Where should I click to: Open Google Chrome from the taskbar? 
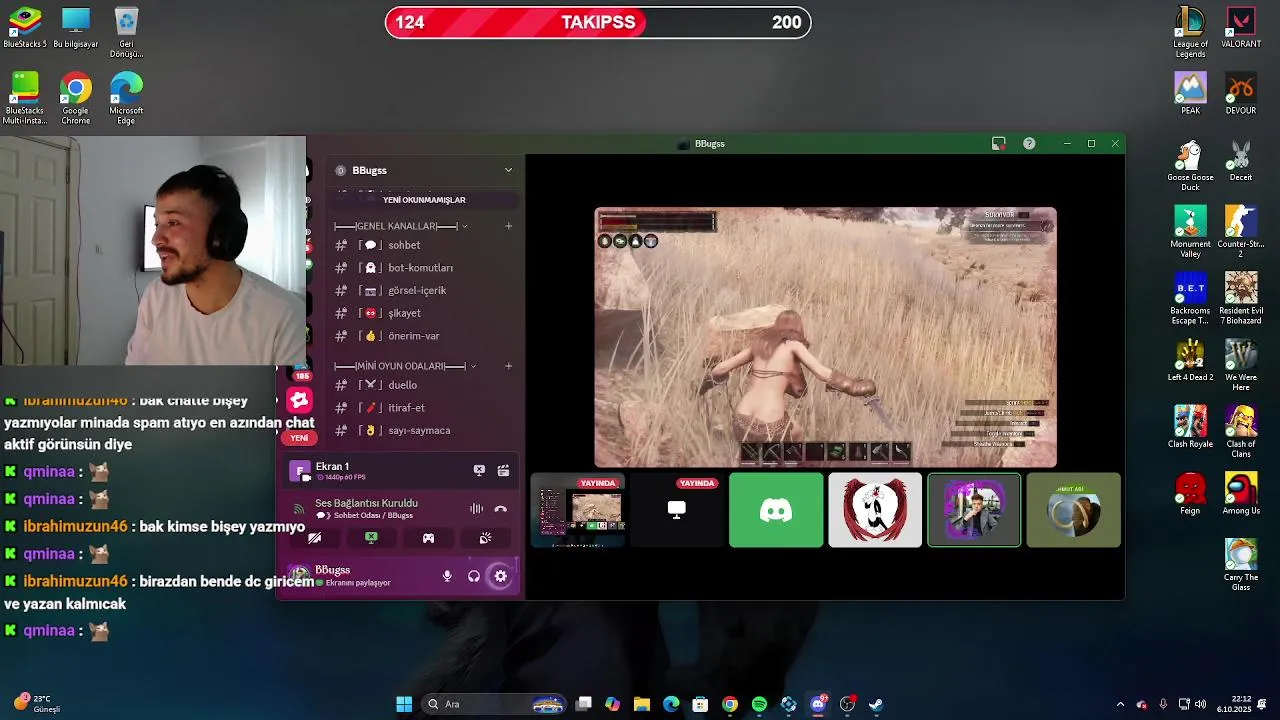pyautogui.click(x=730, y=704)
